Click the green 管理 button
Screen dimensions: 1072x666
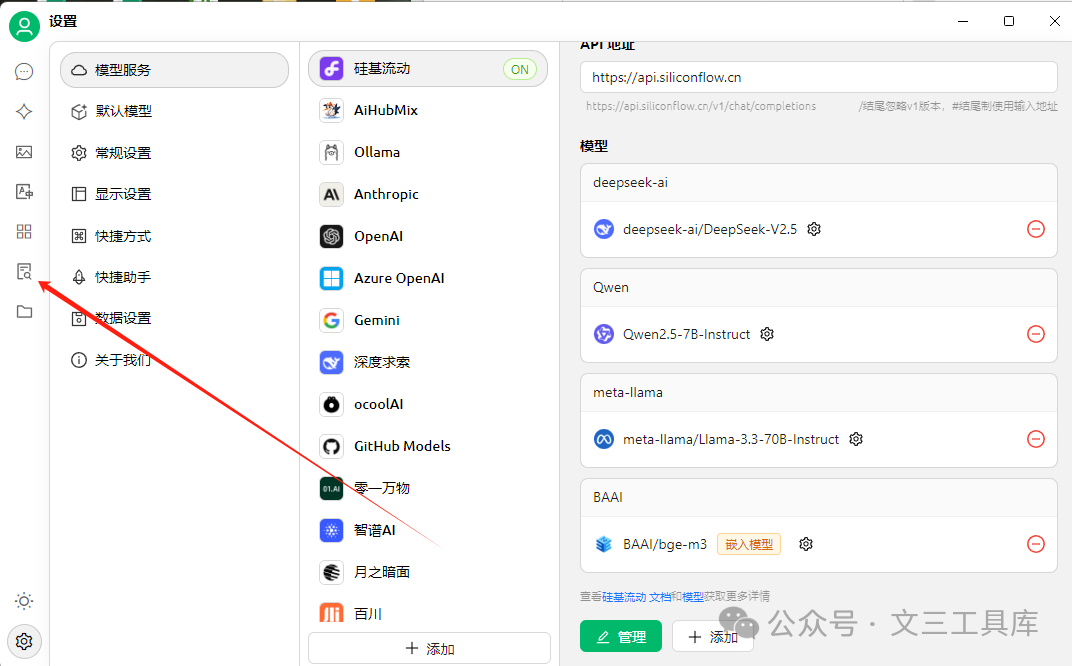point(621,637)
